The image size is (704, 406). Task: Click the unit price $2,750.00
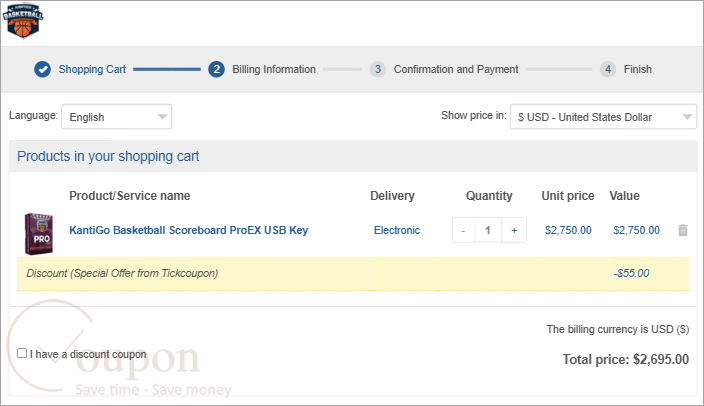pyautogui.click(x=568, y=230)
